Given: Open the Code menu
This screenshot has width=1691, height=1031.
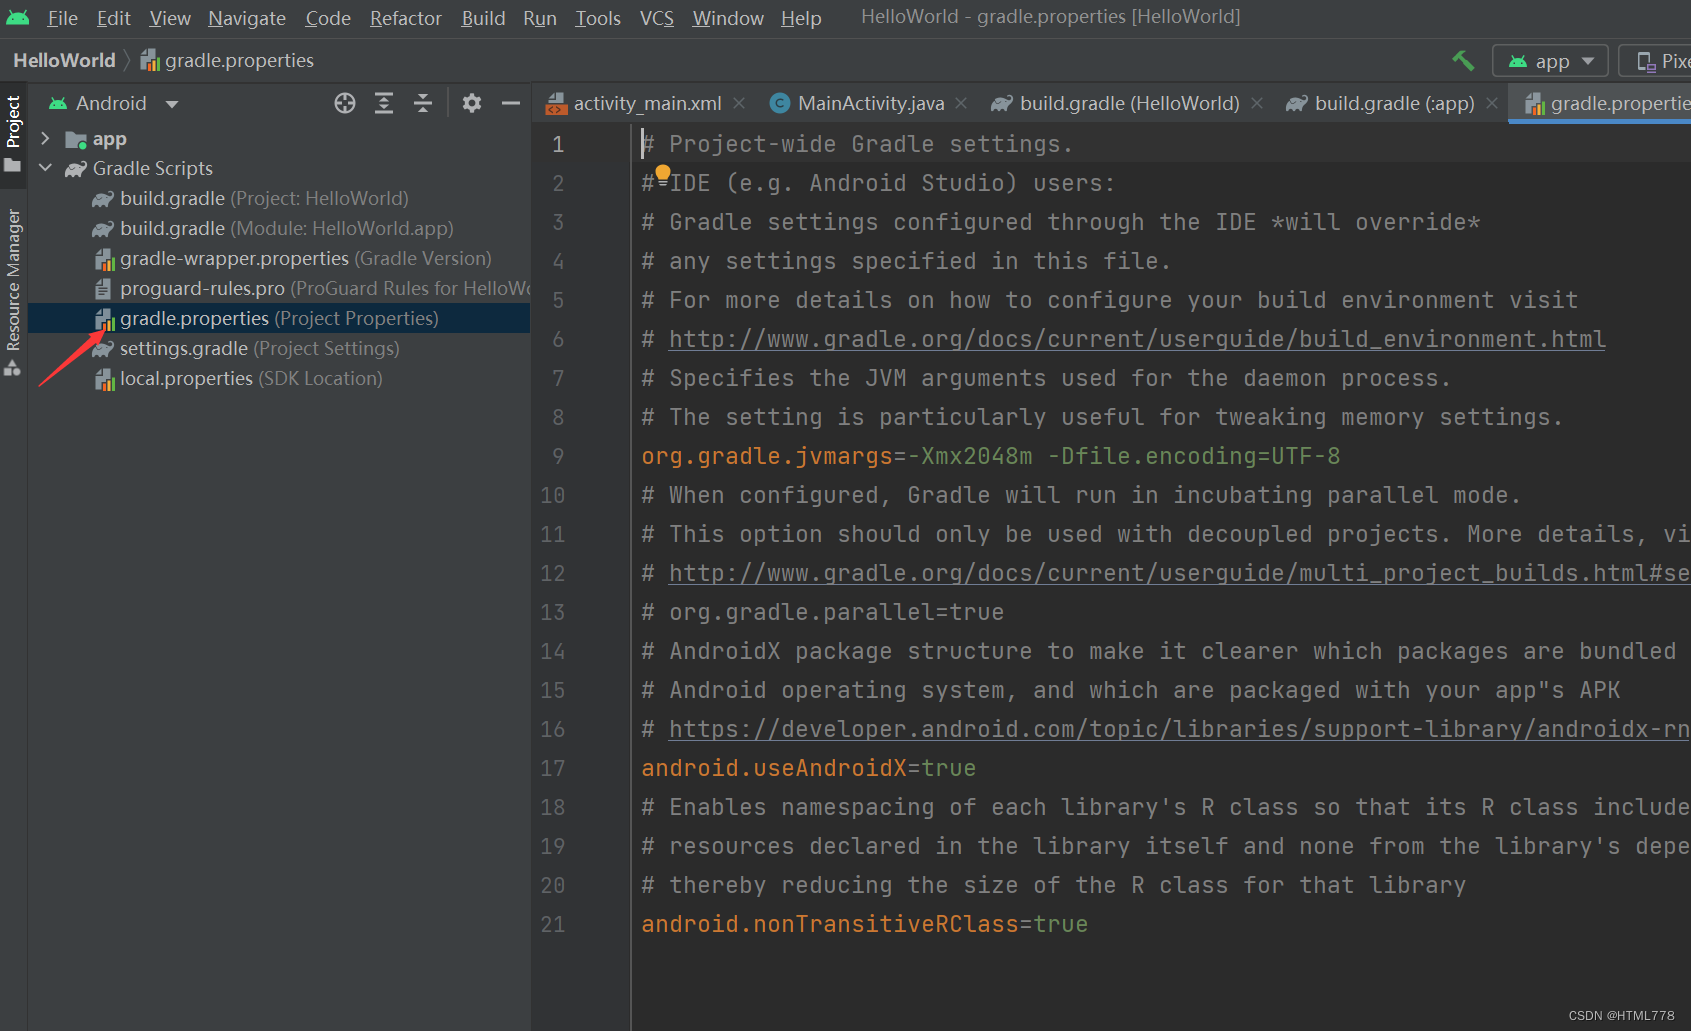Looking at the screenshot, I should coord(328,18).
